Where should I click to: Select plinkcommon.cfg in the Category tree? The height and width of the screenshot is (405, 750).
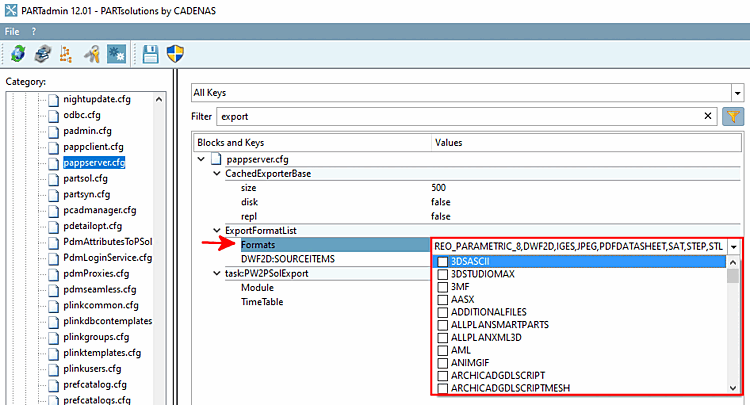(x=101, y=305)
